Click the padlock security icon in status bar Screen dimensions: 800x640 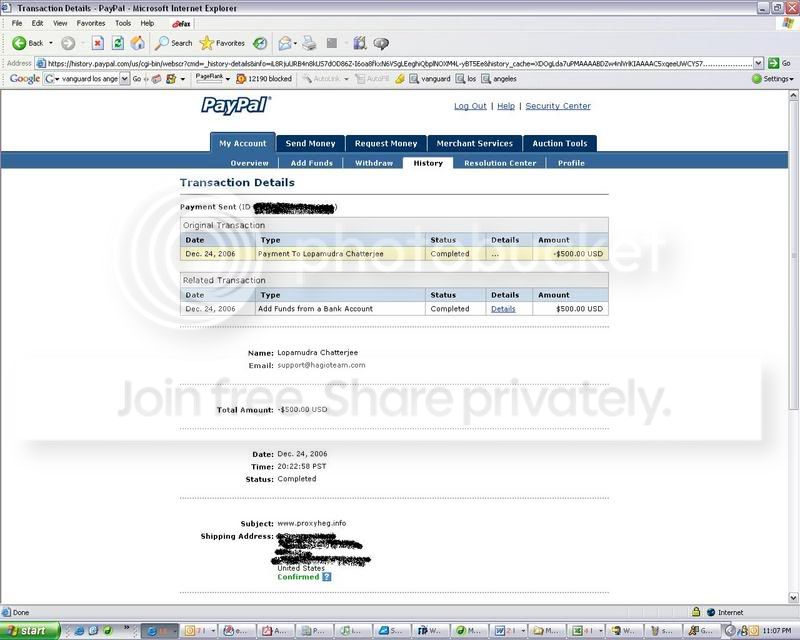click(696, 611)
